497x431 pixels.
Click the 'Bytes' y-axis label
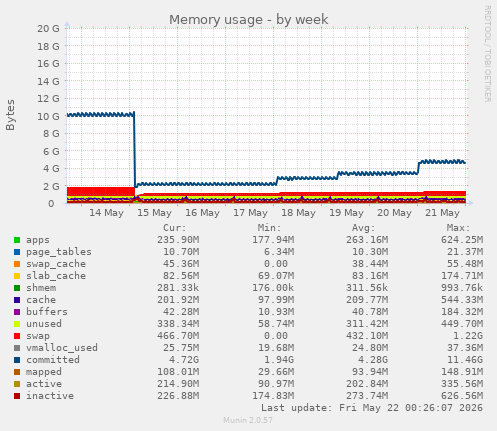coord(10,115)
